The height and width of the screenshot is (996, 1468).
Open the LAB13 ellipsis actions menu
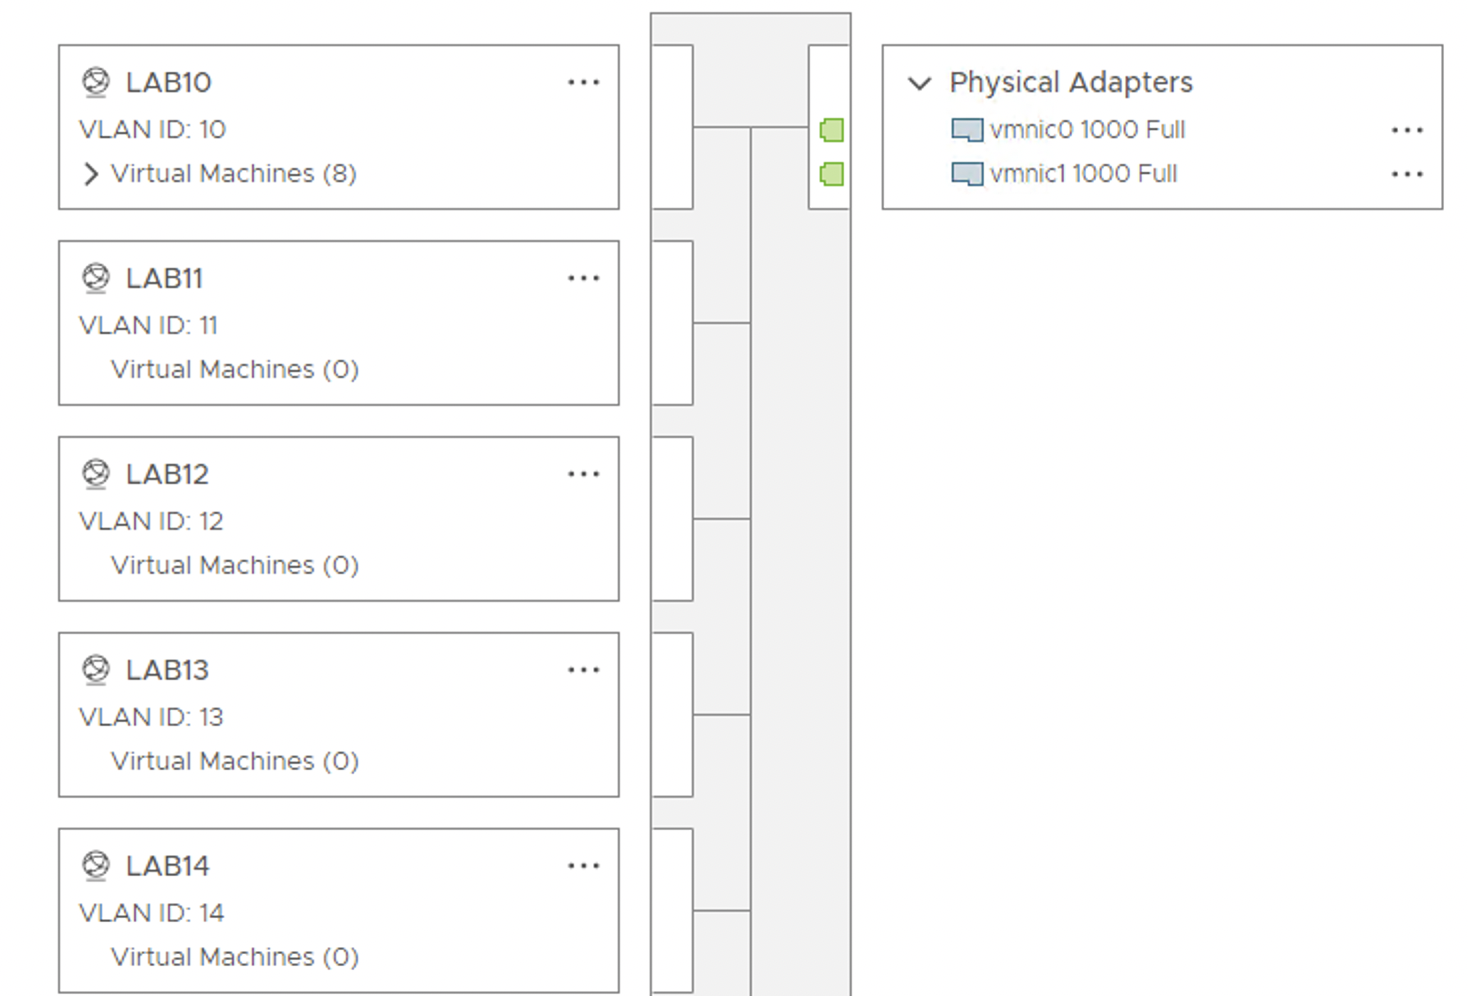pos(583,670)
